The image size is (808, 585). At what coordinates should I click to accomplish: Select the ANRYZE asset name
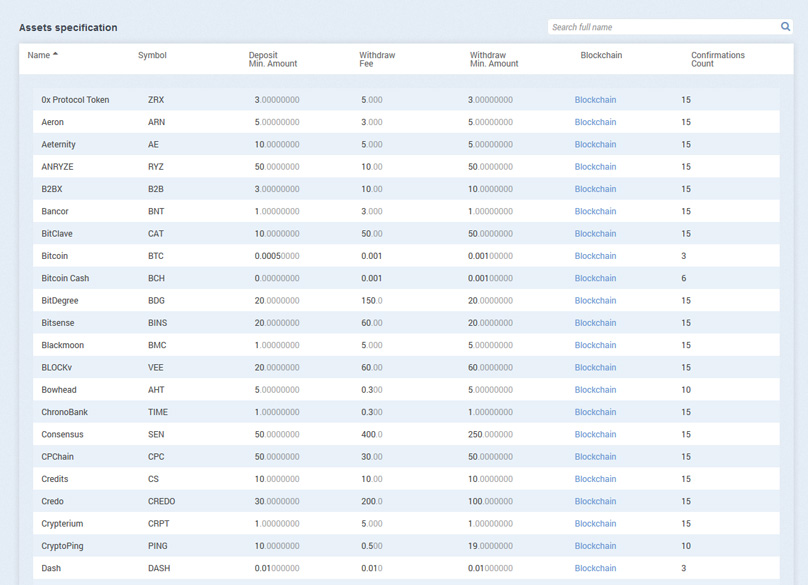click(x=57, y=167)
